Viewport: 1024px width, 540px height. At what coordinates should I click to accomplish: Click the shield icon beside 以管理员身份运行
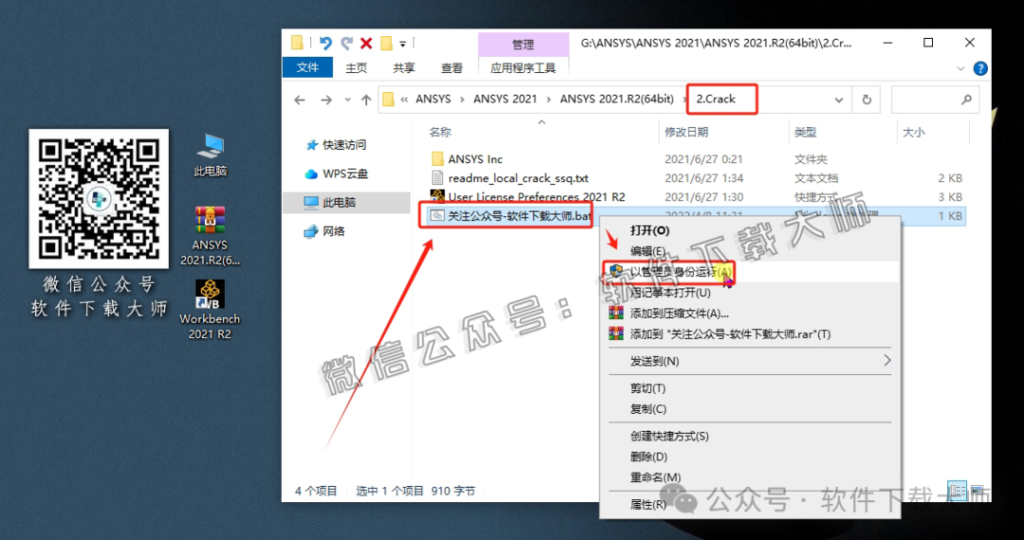coord(616,271)
